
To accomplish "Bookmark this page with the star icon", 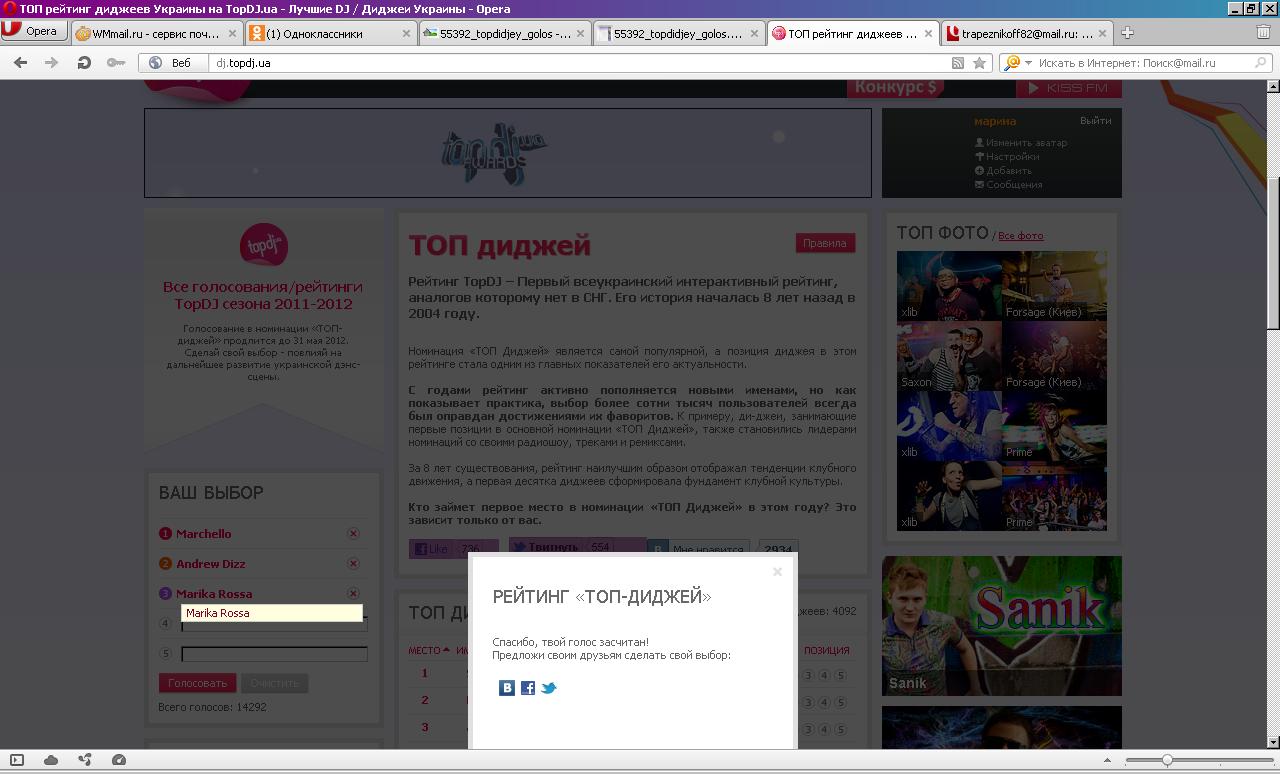I will pos(980,62).
